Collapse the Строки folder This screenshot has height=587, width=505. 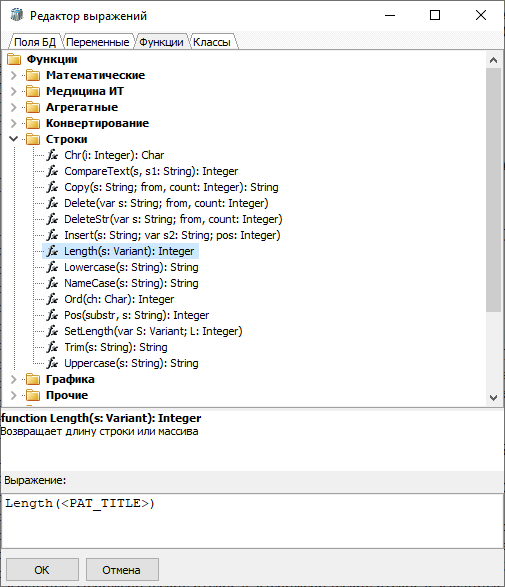click(13, 139)
